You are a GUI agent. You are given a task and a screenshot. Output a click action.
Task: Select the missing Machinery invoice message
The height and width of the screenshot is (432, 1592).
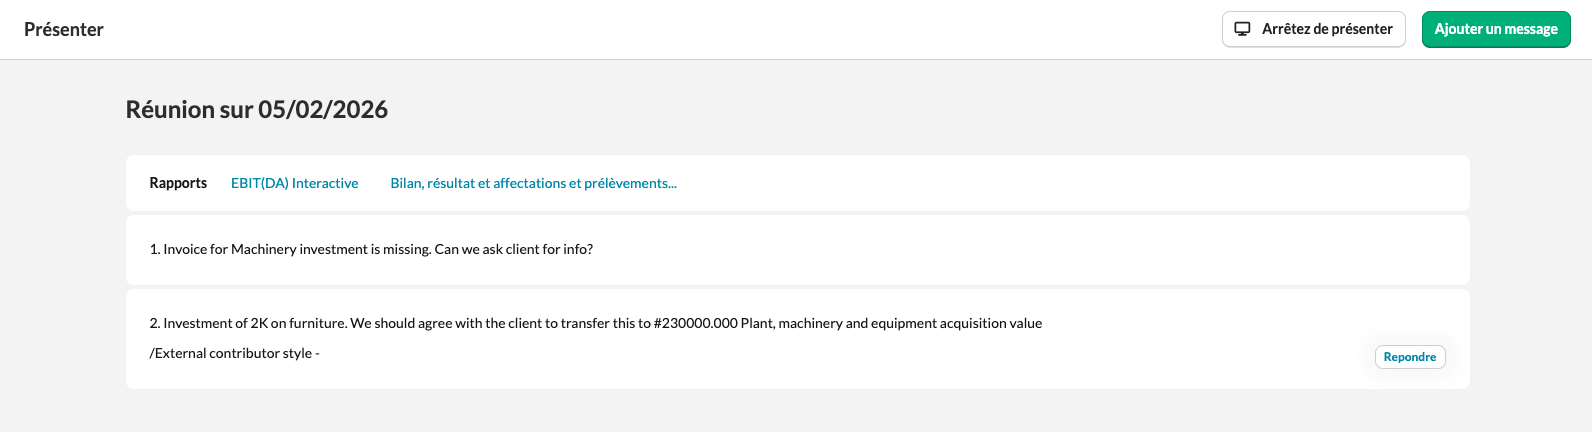coord(370,249)
